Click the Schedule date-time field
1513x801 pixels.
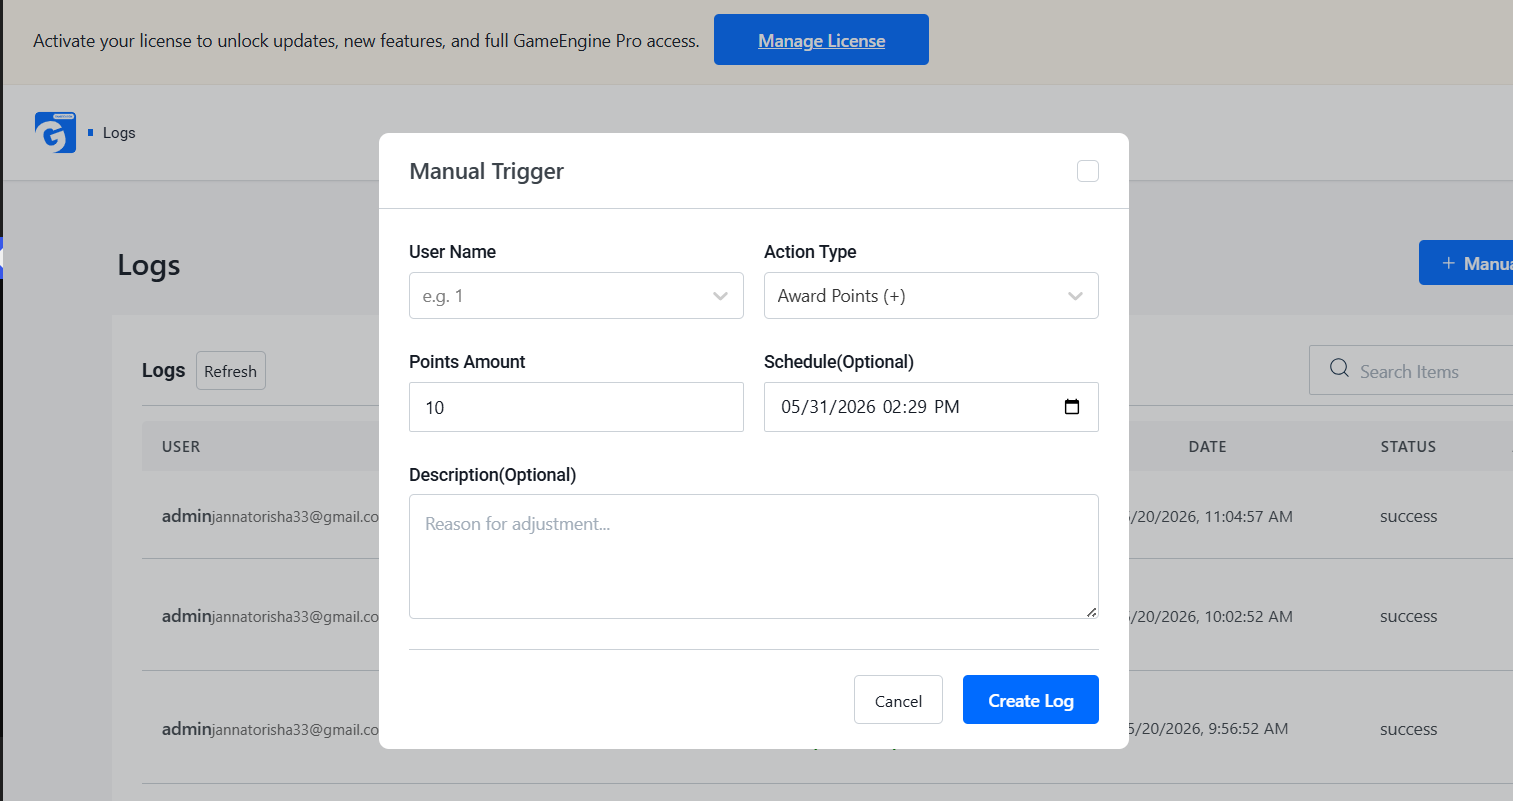[x=931, y=407]
